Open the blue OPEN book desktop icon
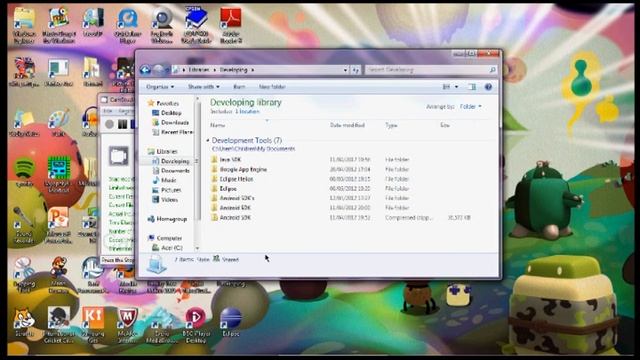The image size is (640, 360). pos(196,24)
